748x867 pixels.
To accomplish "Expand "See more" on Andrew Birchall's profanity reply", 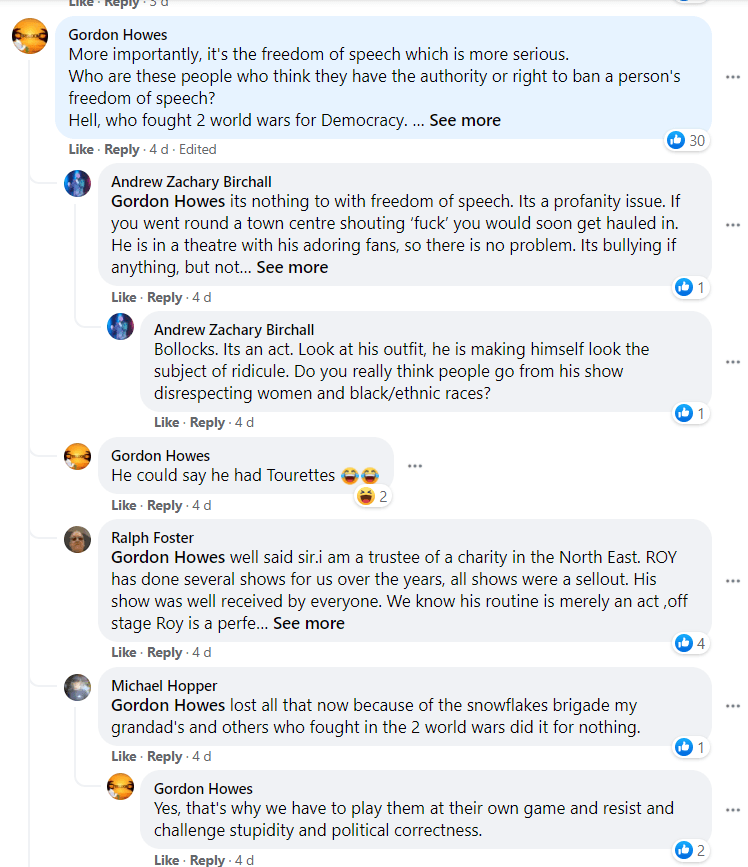I will pos(292,267).
